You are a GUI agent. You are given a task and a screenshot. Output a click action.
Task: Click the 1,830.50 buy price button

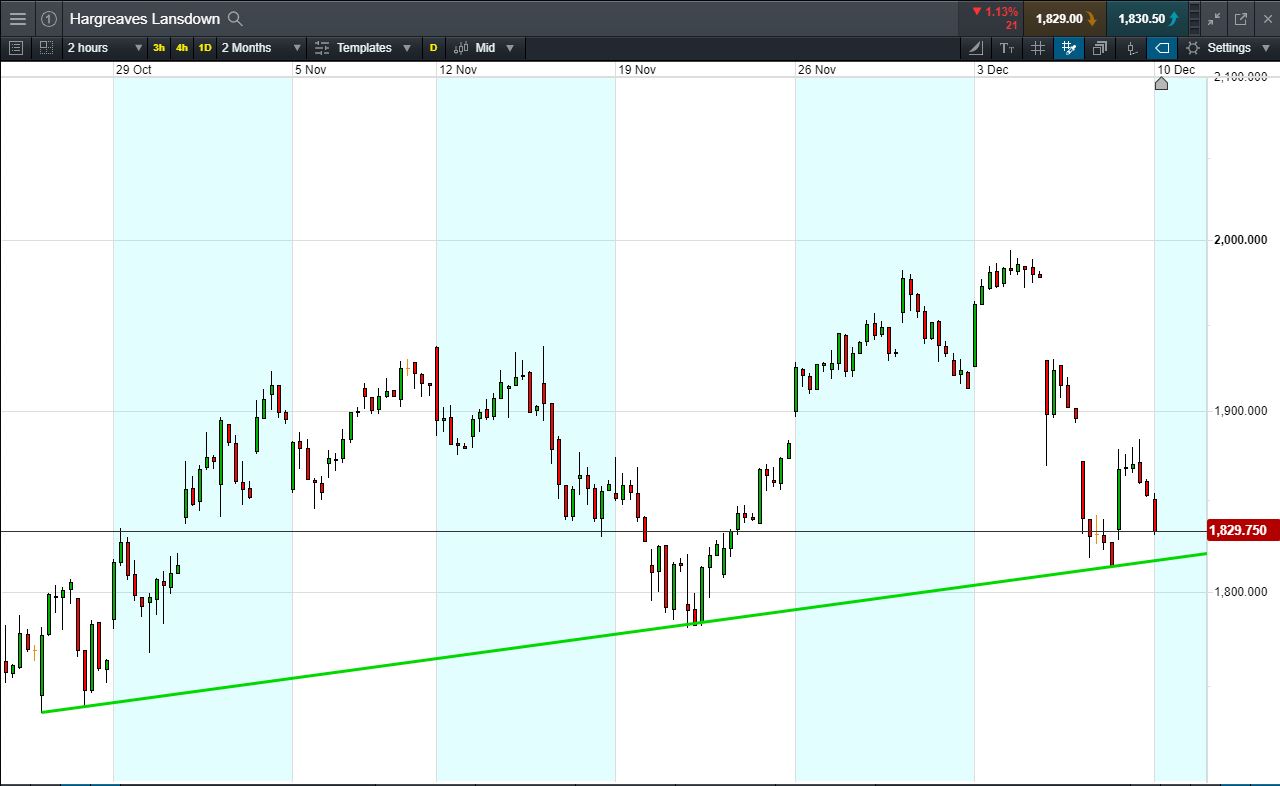pyautogui.click(x=1147, y=18)
